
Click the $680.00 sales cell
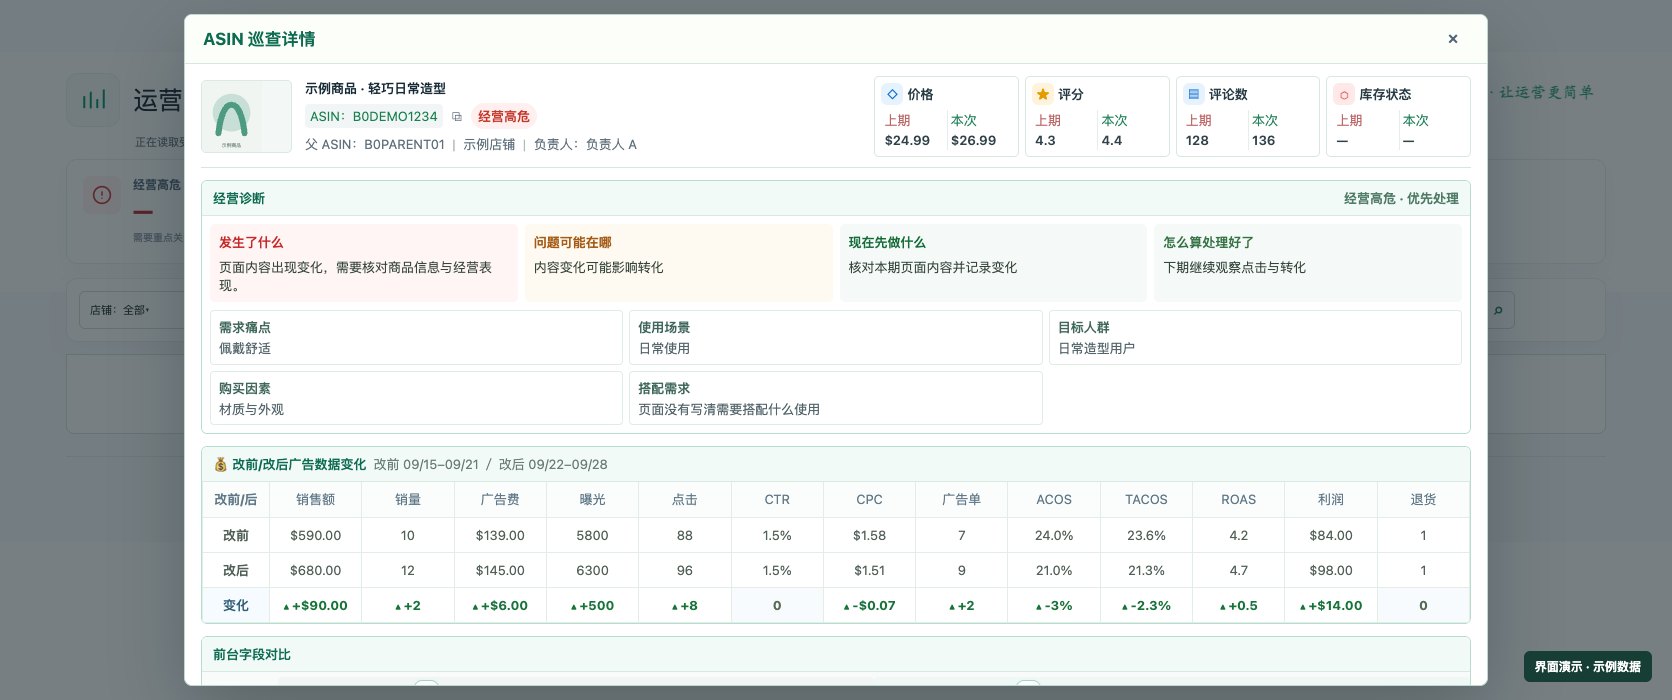pos(315,570)
